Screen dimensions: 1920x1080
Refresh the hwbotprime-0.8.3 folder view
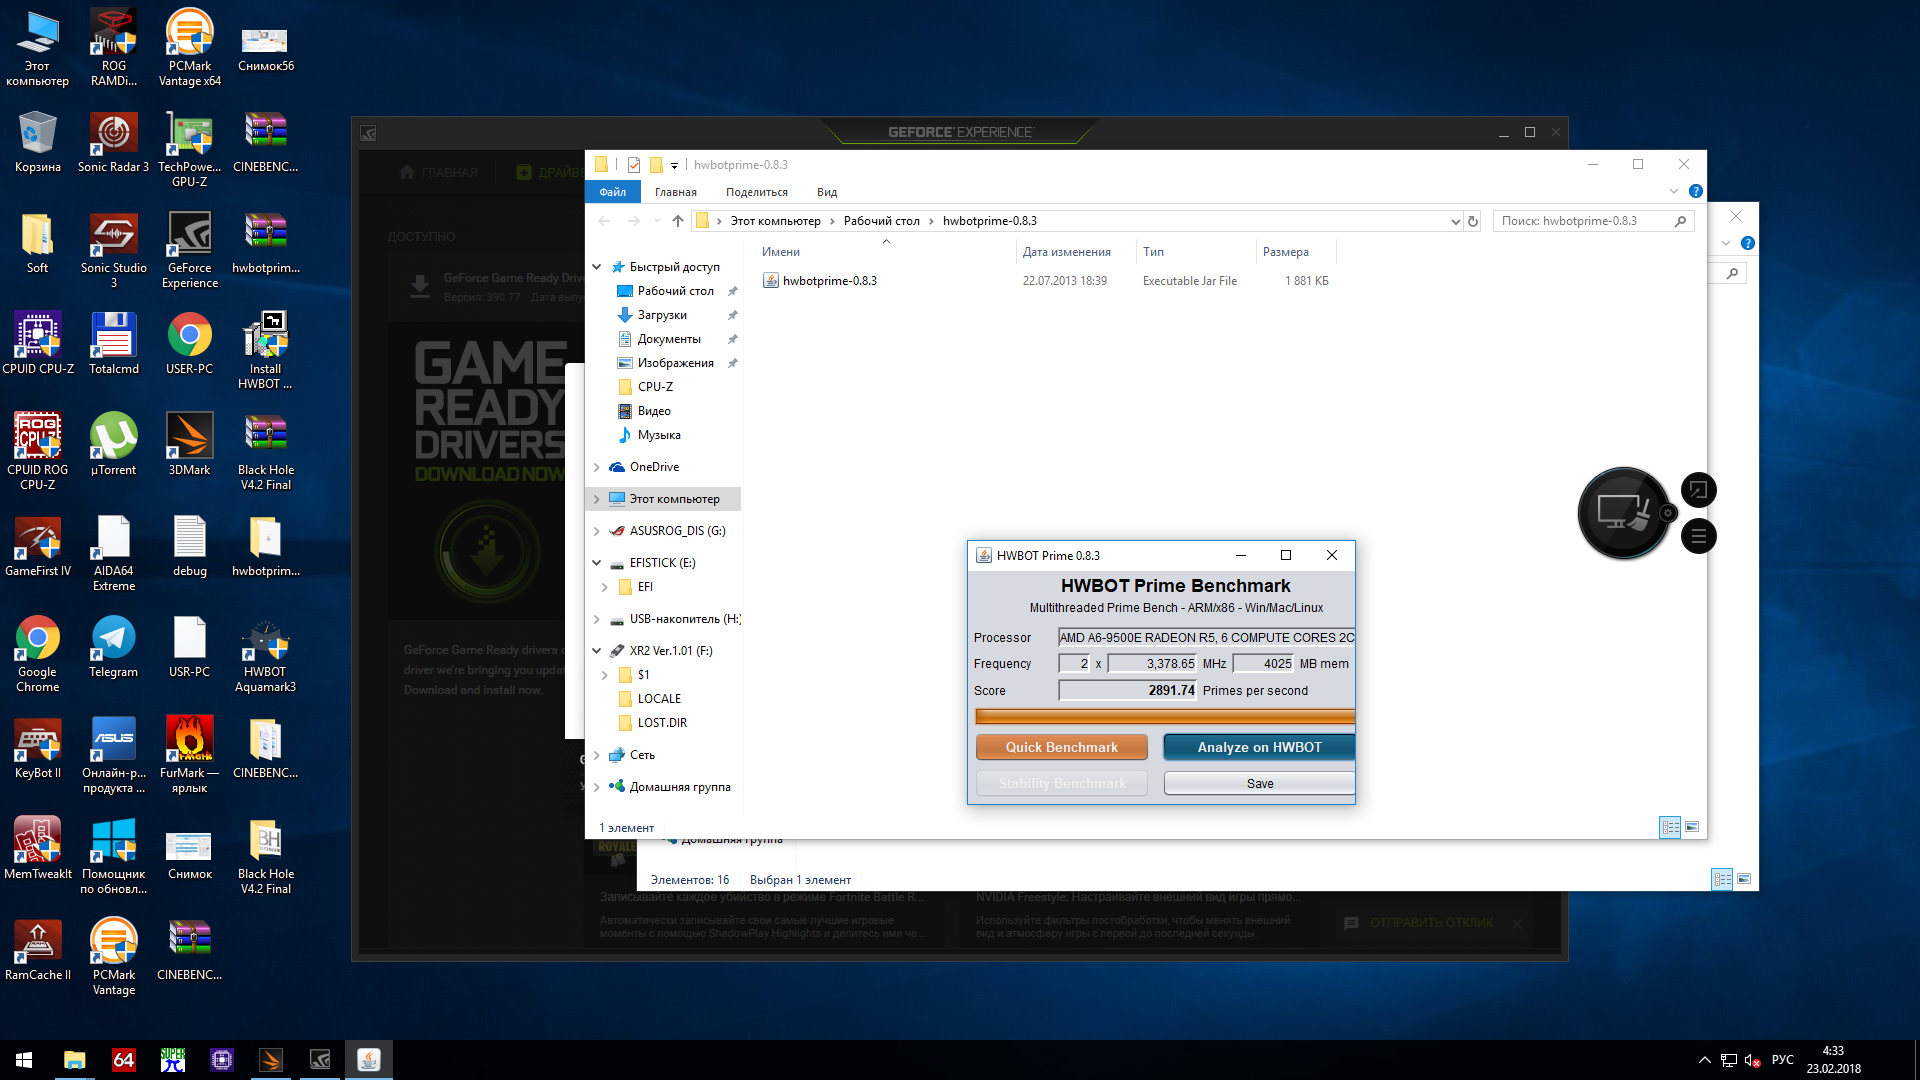tap(1473, 221)
